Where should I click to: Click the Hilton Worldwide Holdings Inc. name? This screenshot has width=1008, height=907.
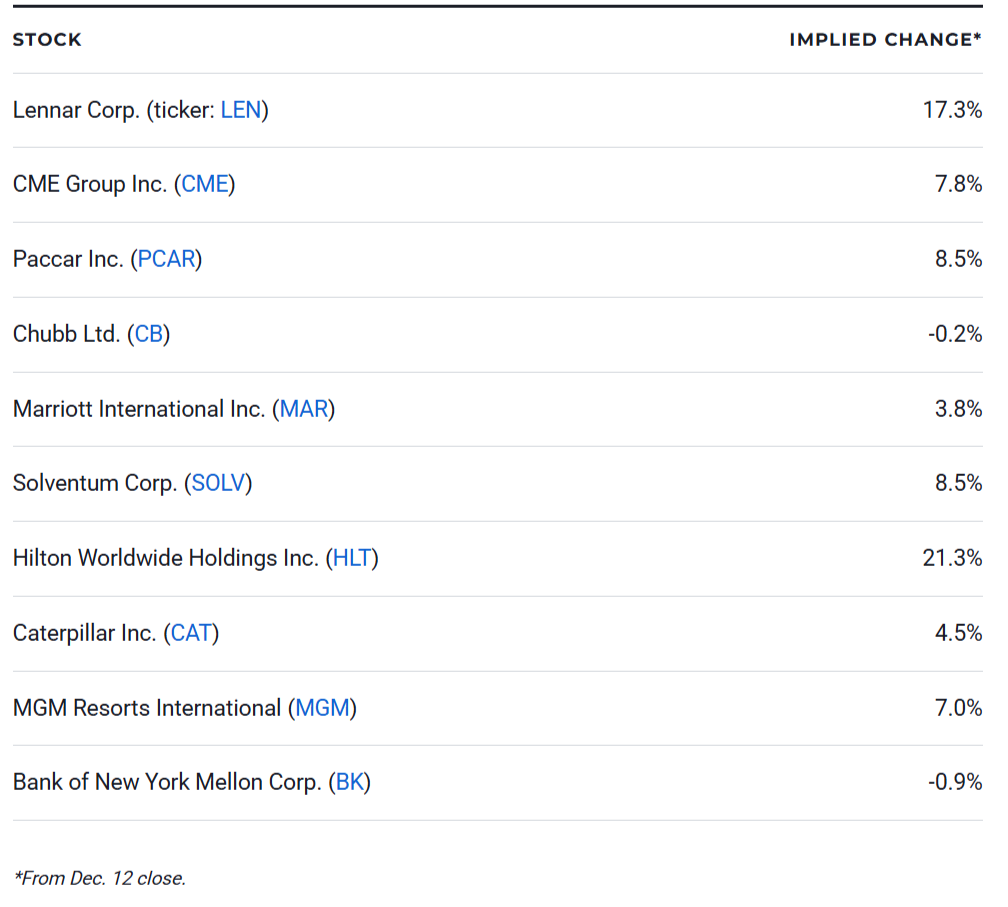[x=166, y=559]
